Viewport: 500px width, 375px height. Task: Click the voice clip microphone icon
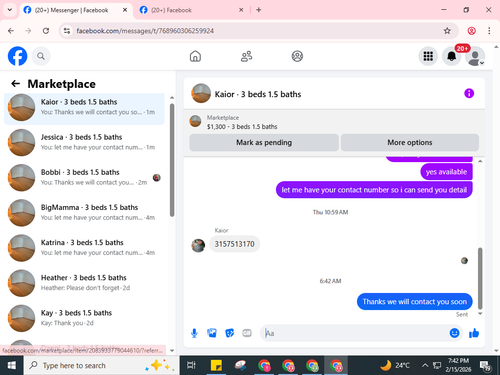tap(194, 333)
